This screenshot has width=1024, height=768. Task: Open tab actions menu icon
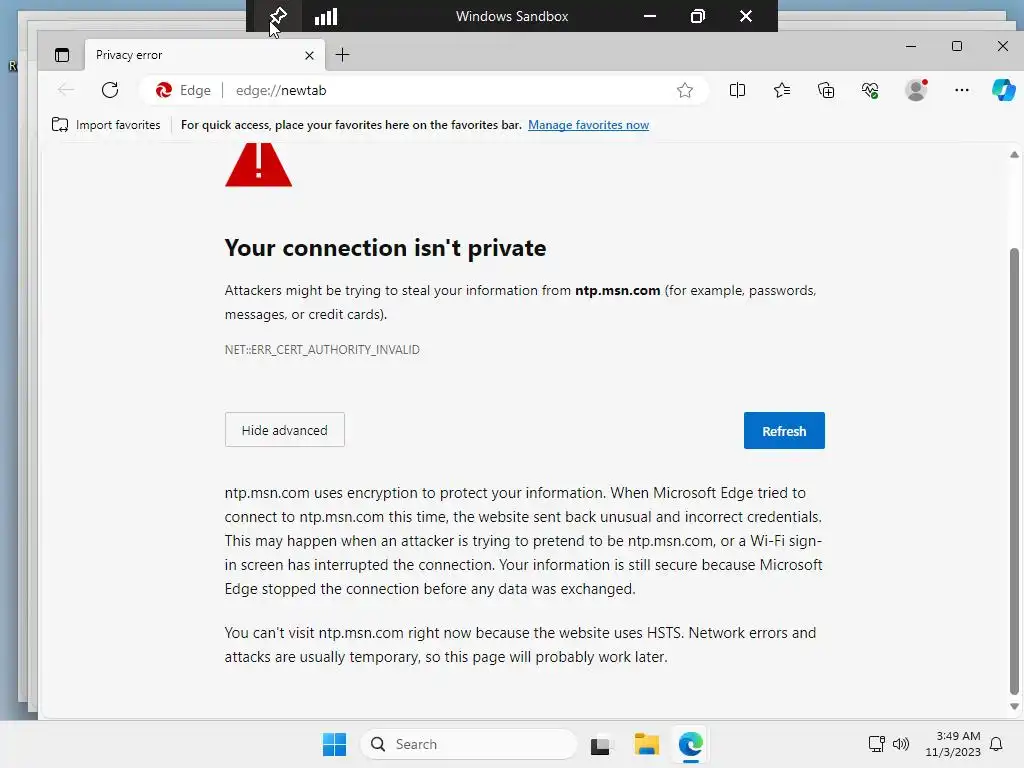(x=62, y=55)
